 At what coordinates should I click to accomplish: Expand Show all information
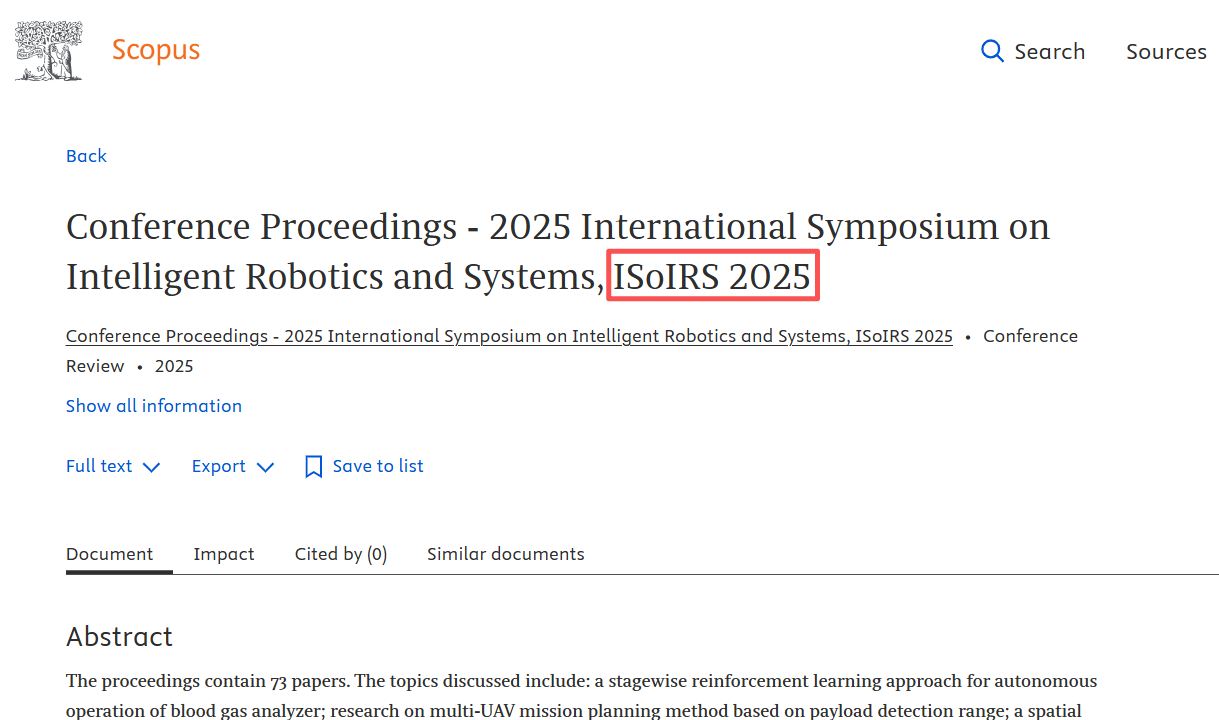(154, 406)
